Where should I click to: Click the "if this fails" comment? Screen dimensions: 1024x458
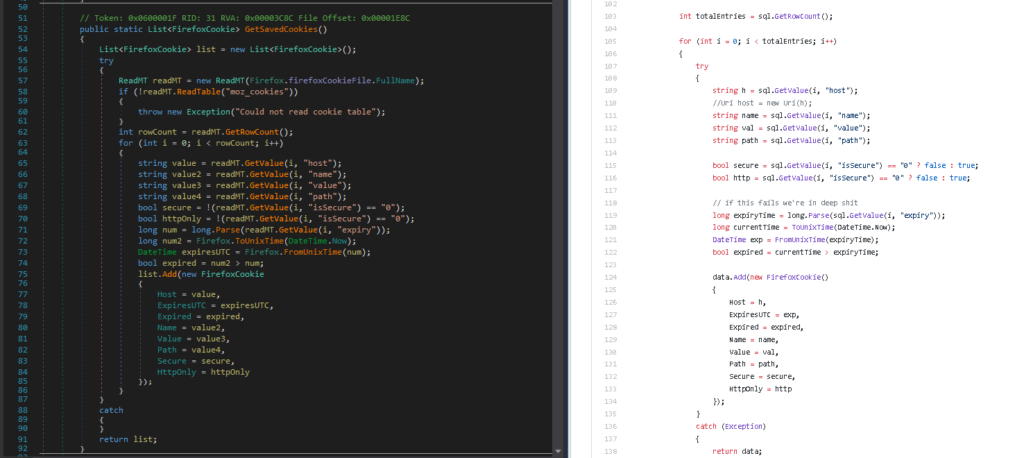click(776, 202)
